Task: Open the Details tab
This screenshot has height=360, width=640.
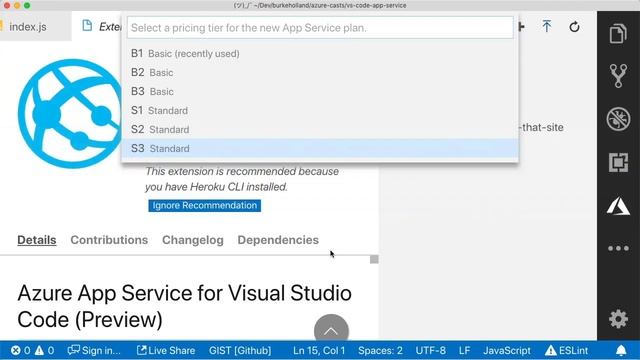Action: (37, 240)
